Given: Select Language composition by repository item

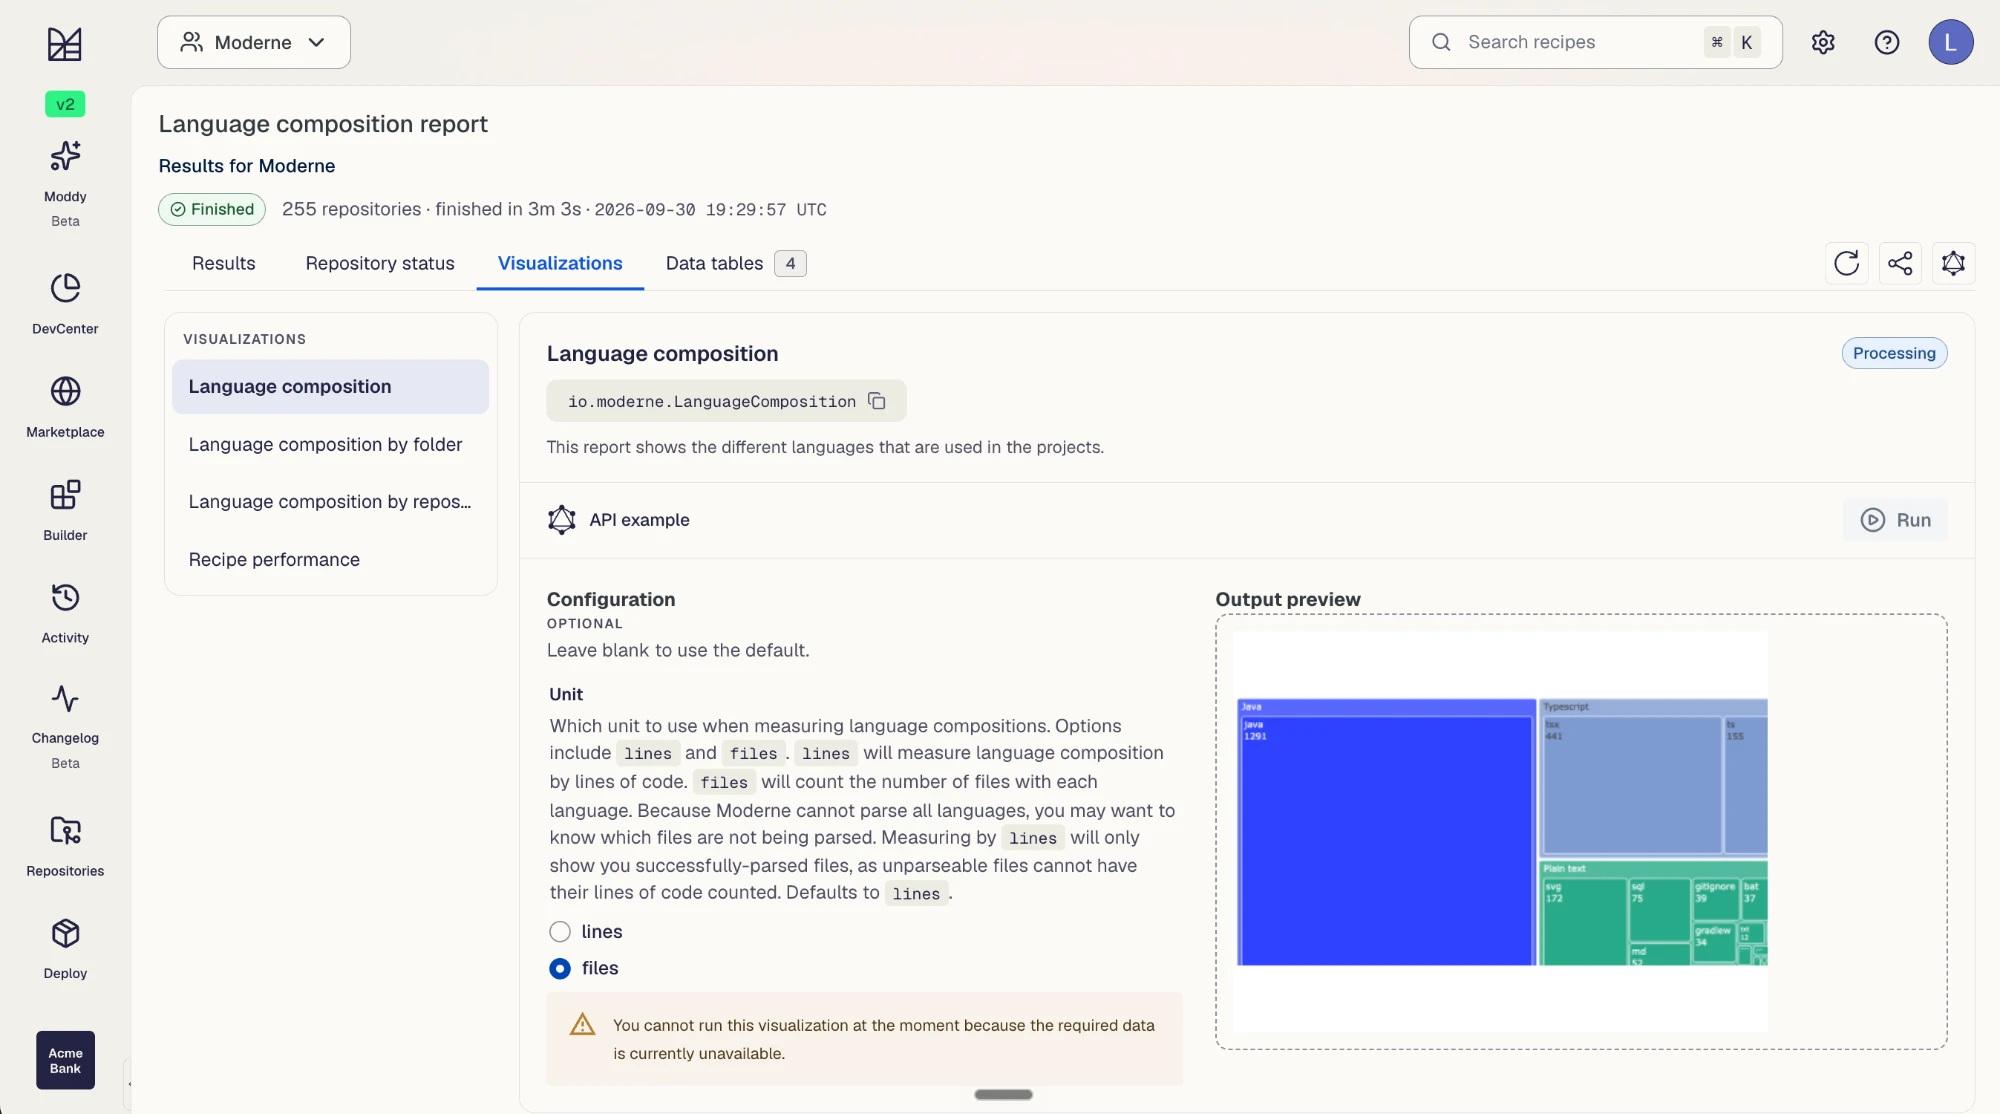Looking at the screenshot, I should point(330,502).
